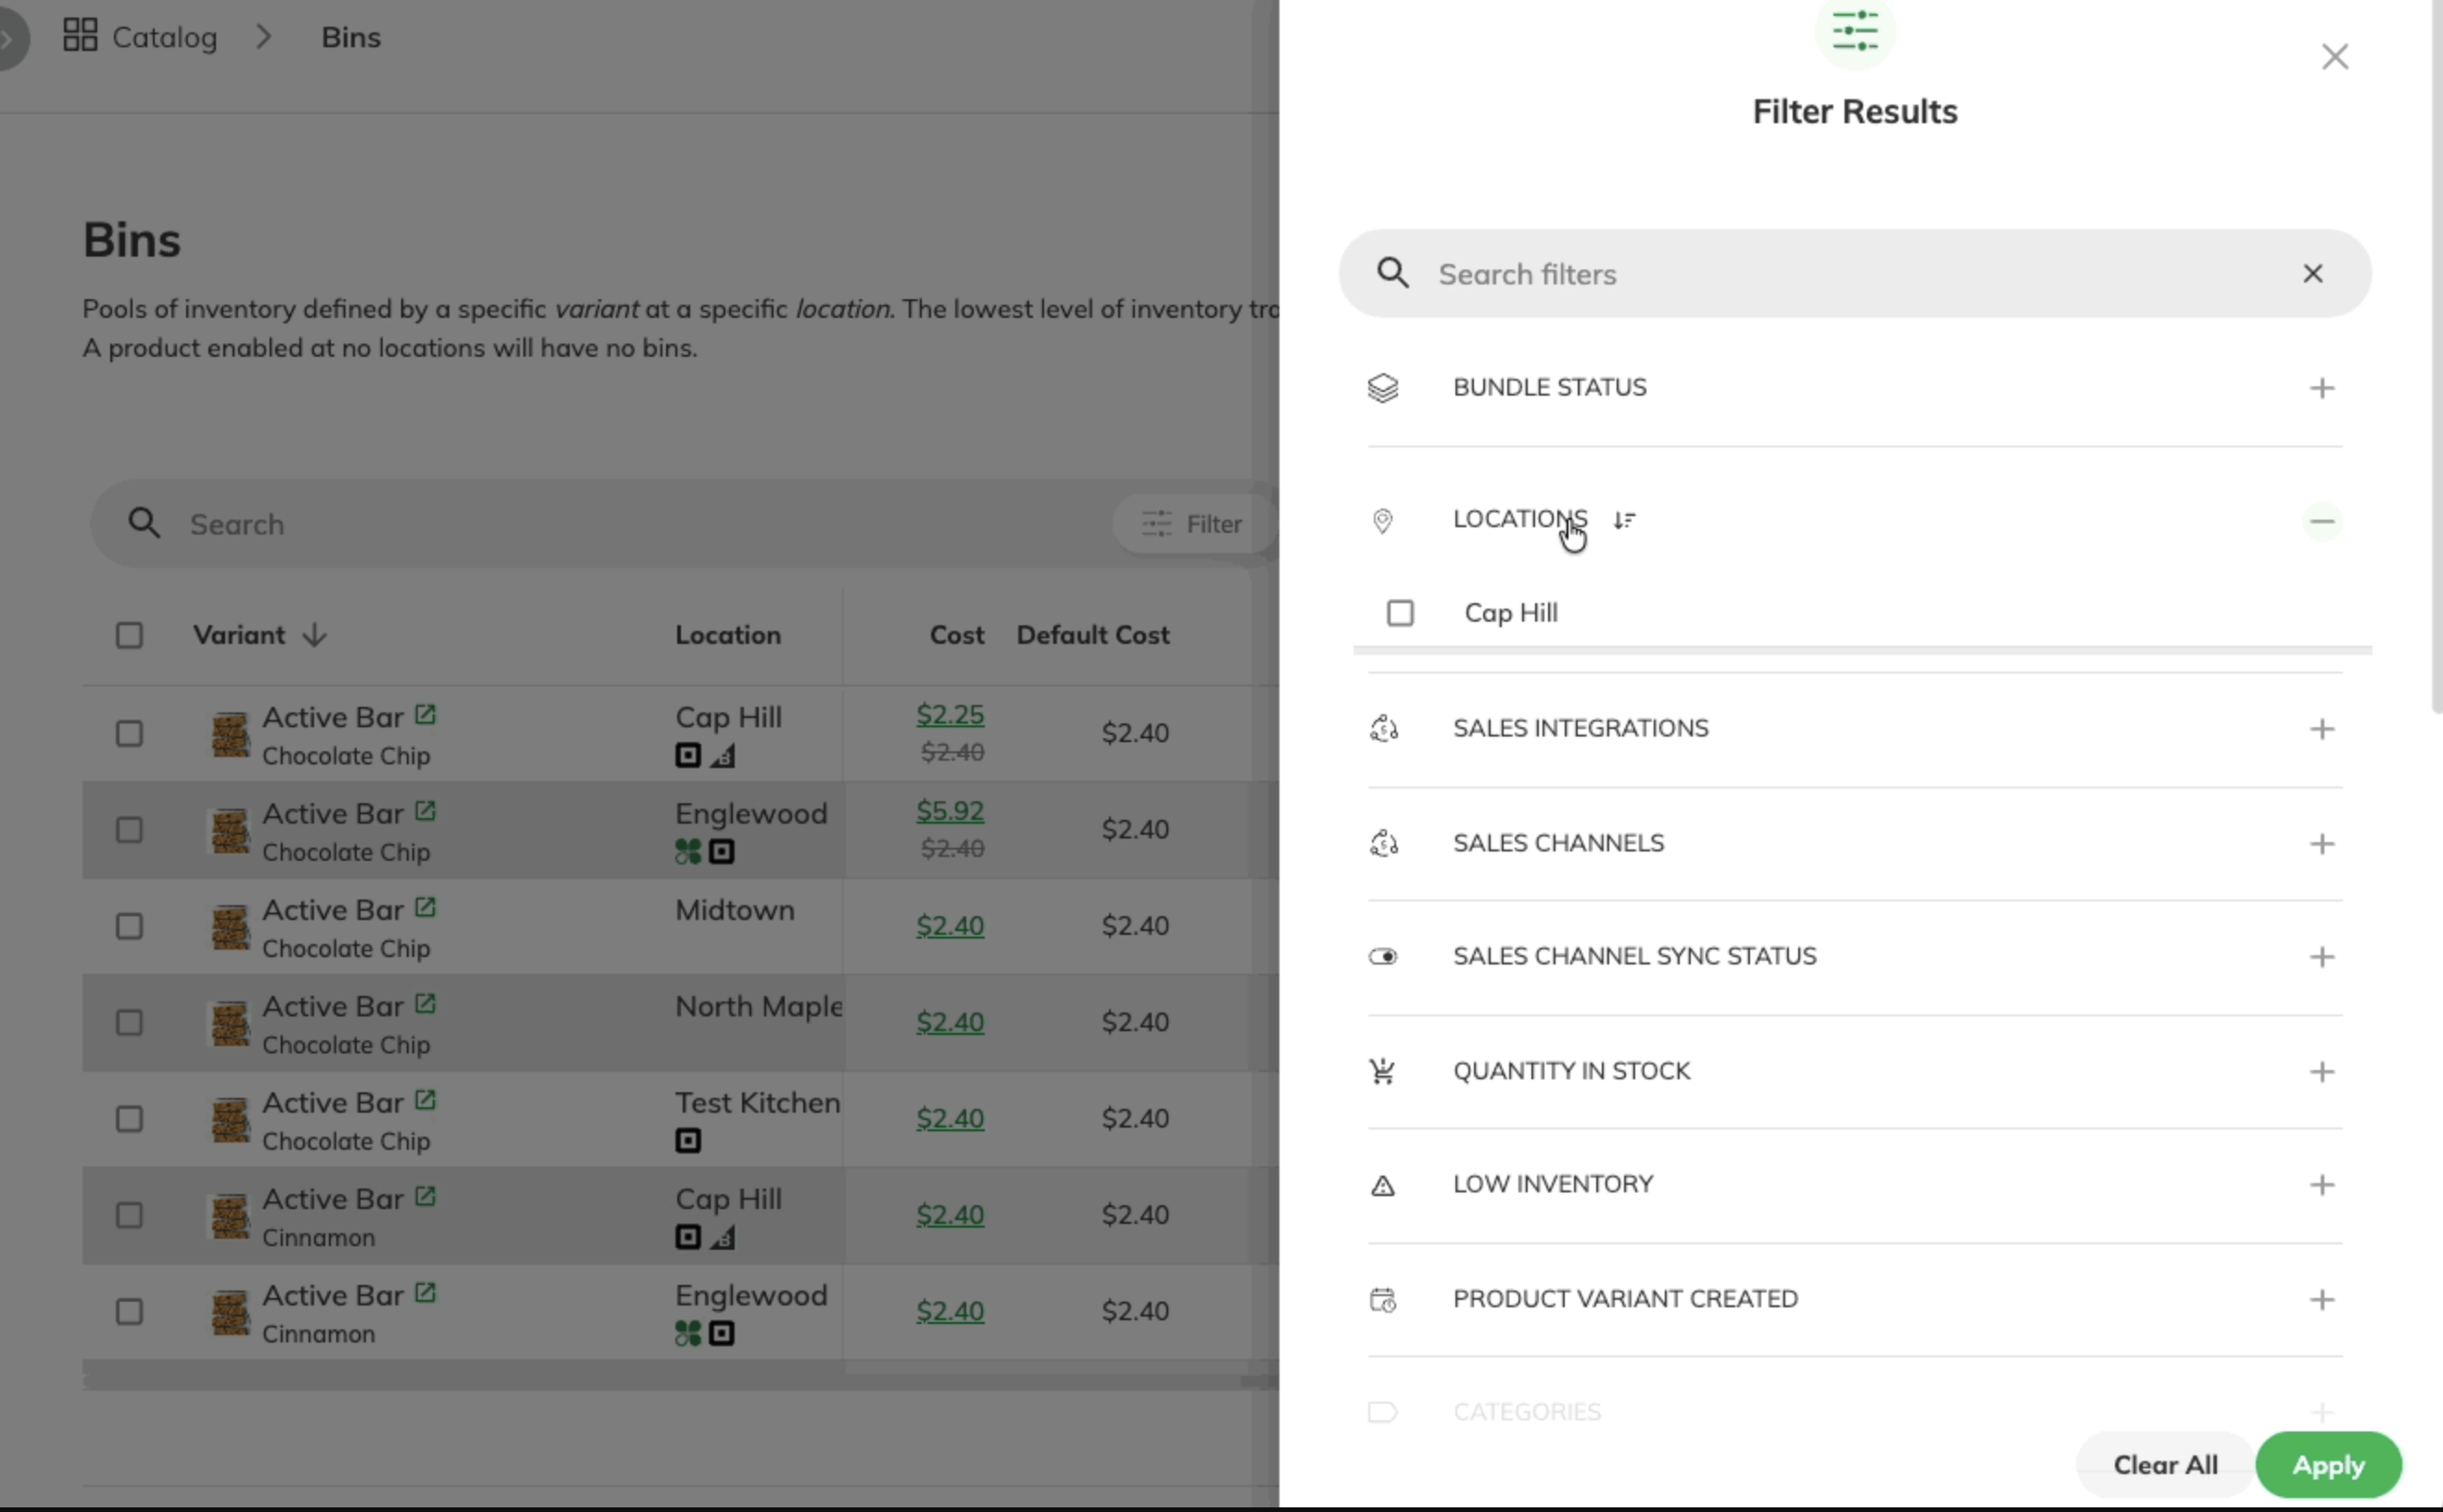
Task: Expand the Sales Channels filter
Action: [x=2321, y=844]
